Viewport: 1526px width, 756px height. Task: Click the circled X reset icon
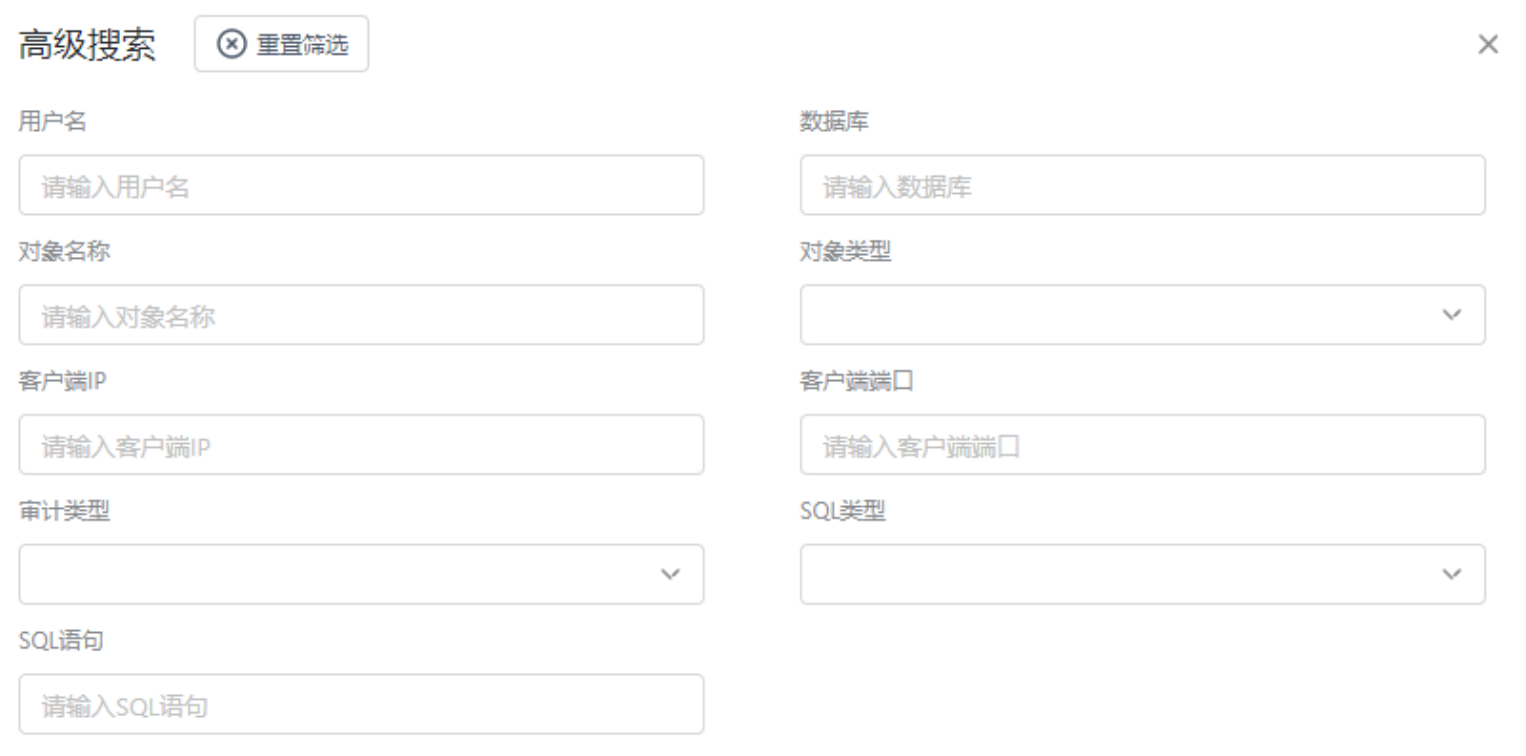[x=232, y=43]
